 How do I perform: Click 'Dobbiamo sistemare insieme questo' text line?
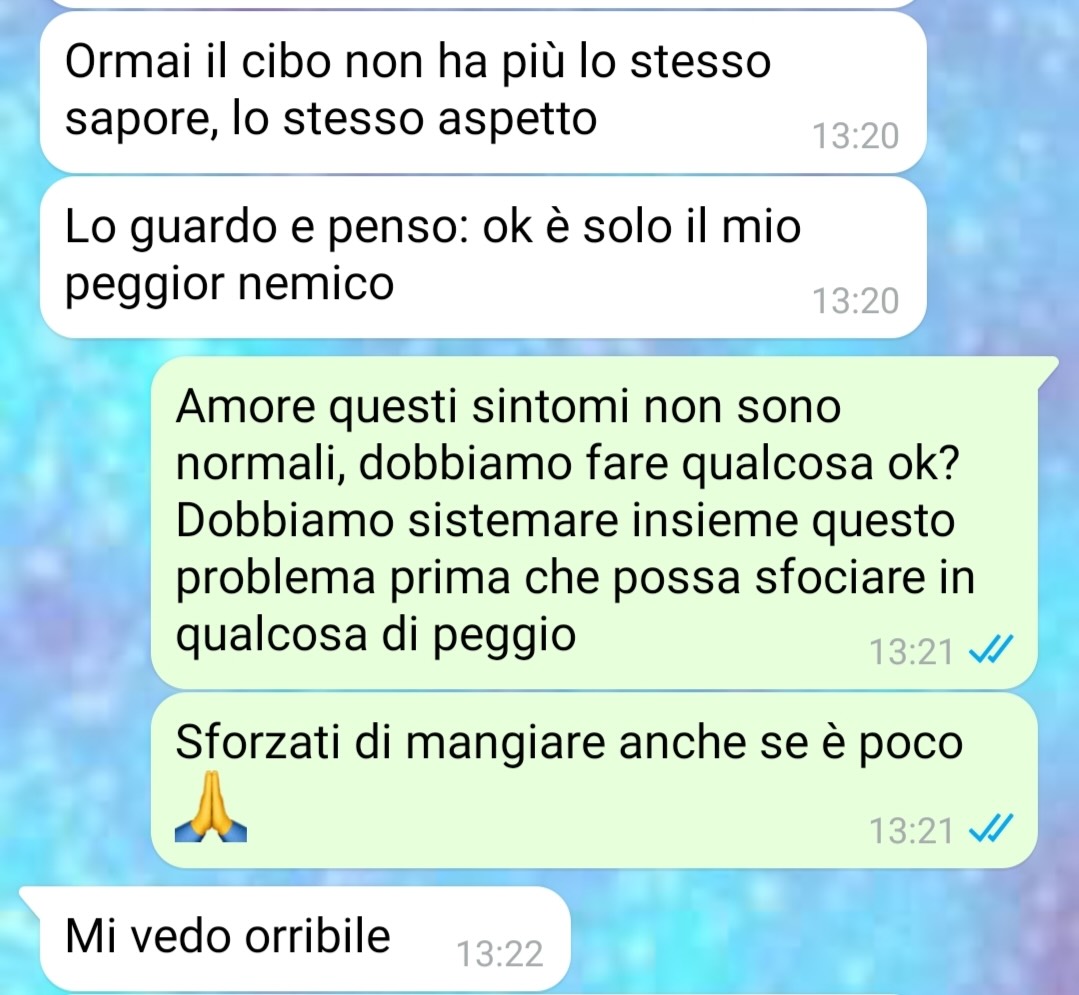coord(565,522)
